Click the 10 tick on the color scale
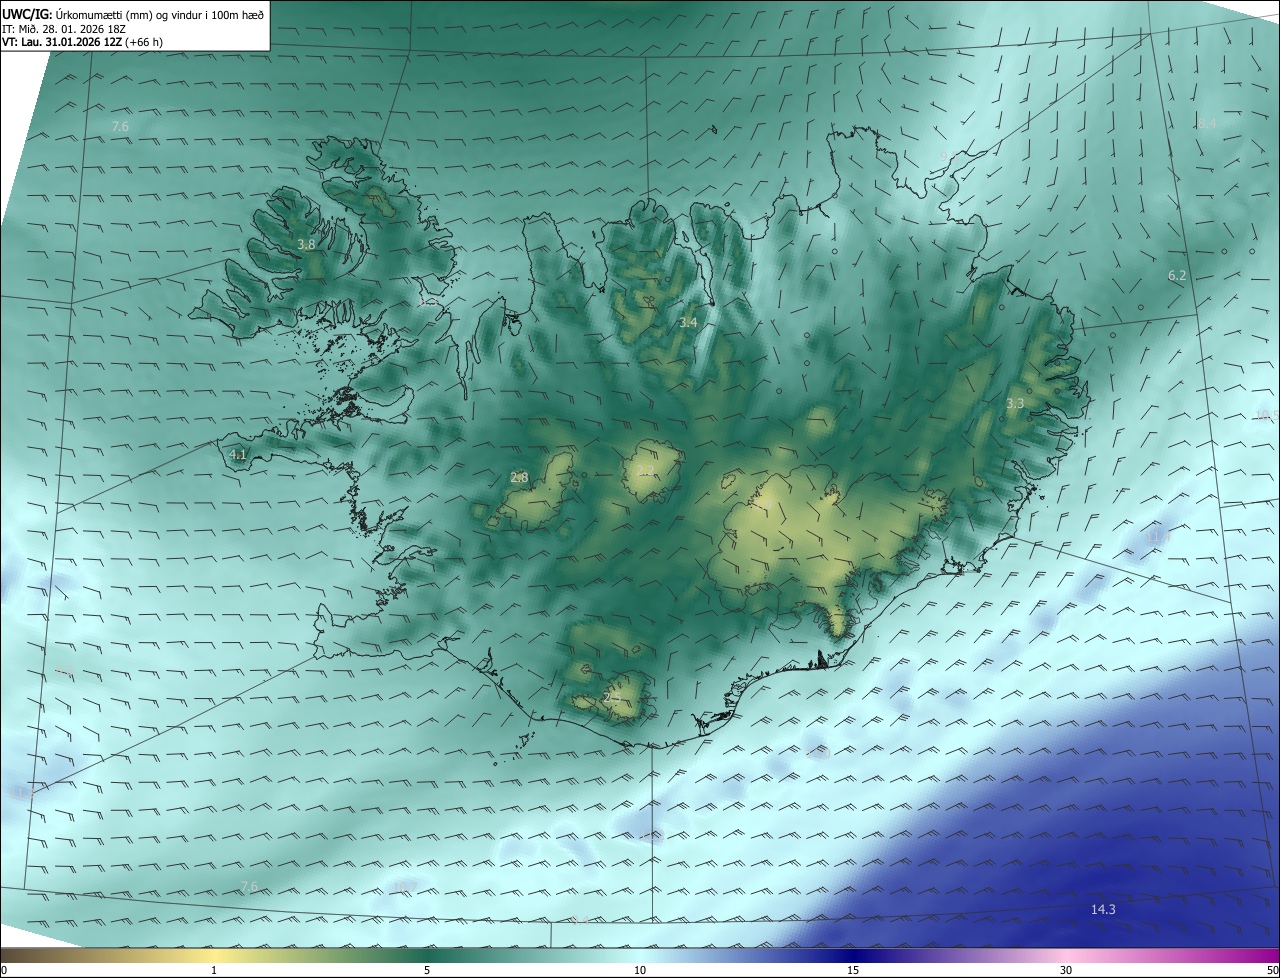 (x=640, y=970)
